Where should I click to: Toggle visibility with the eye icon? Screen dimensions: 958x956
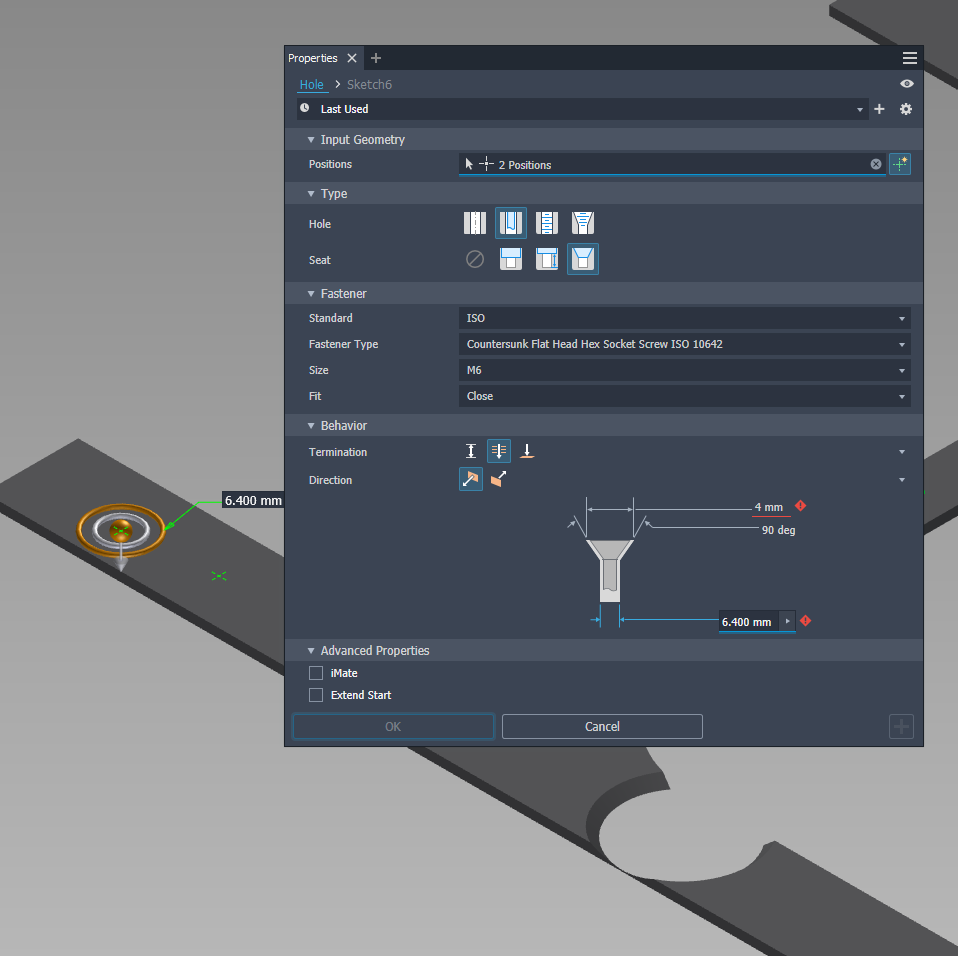point(907,84)
